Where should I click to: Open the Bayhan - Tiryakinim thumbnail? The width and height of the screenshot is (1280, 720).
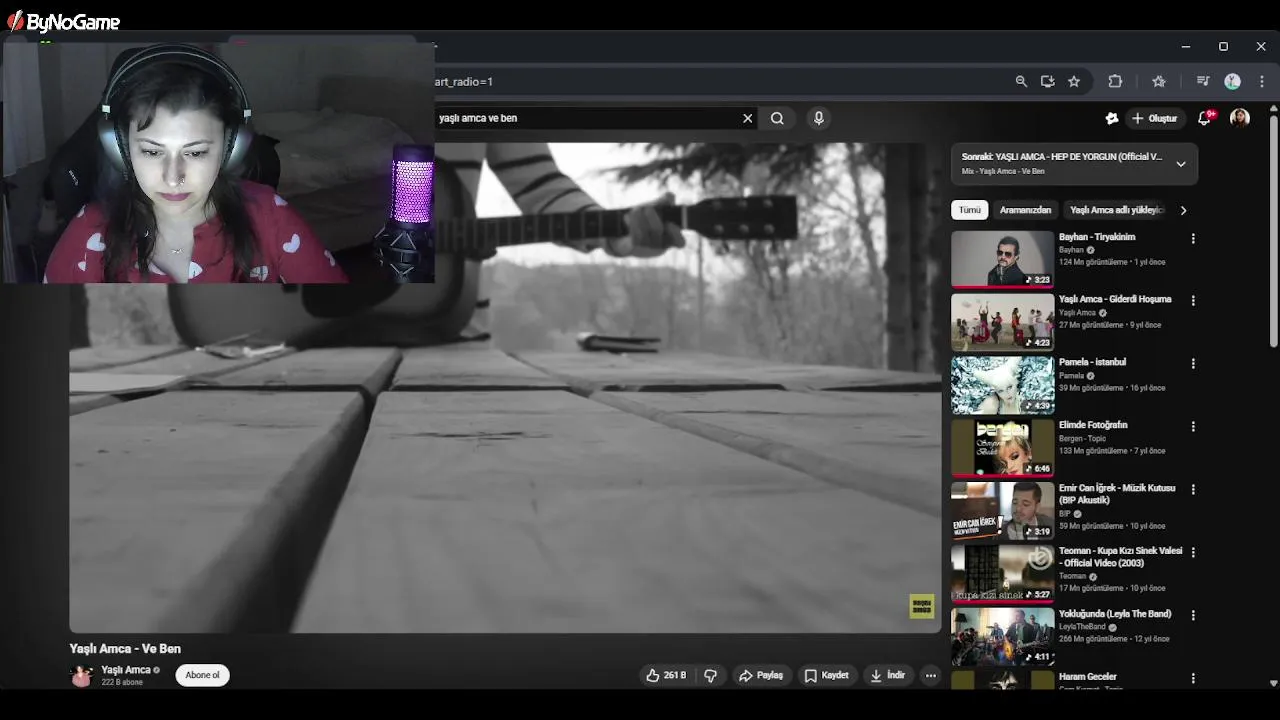[1002, 259]
